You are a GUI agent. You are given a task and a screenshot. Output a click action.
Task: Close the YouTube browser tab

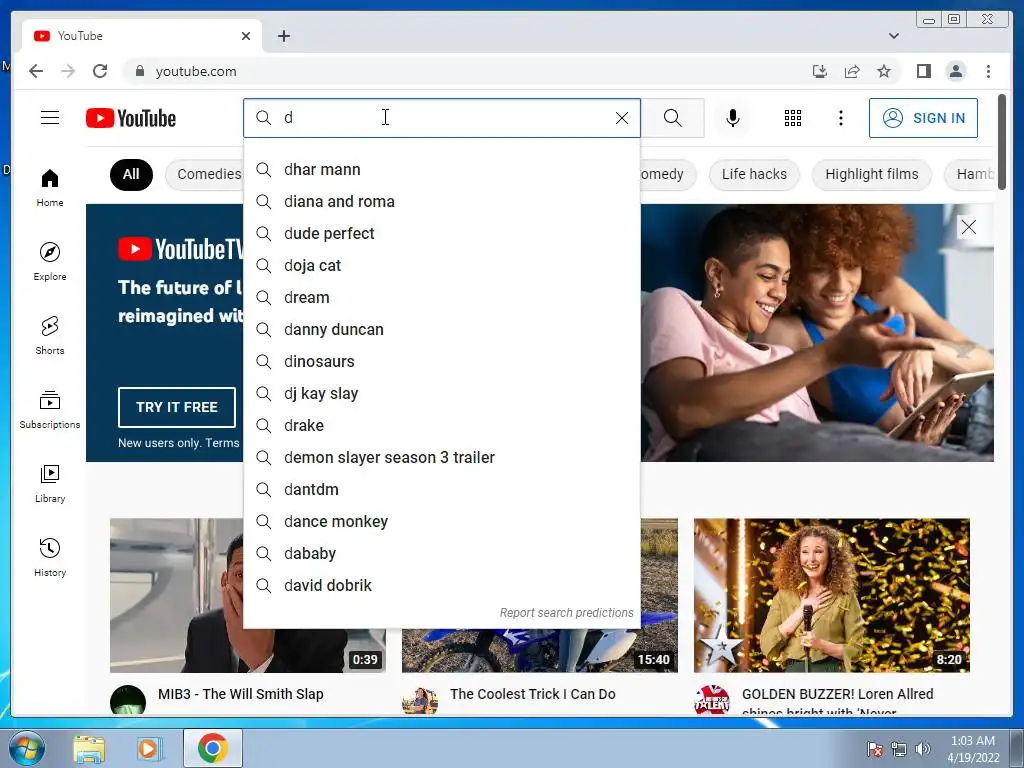coord(246,36)
